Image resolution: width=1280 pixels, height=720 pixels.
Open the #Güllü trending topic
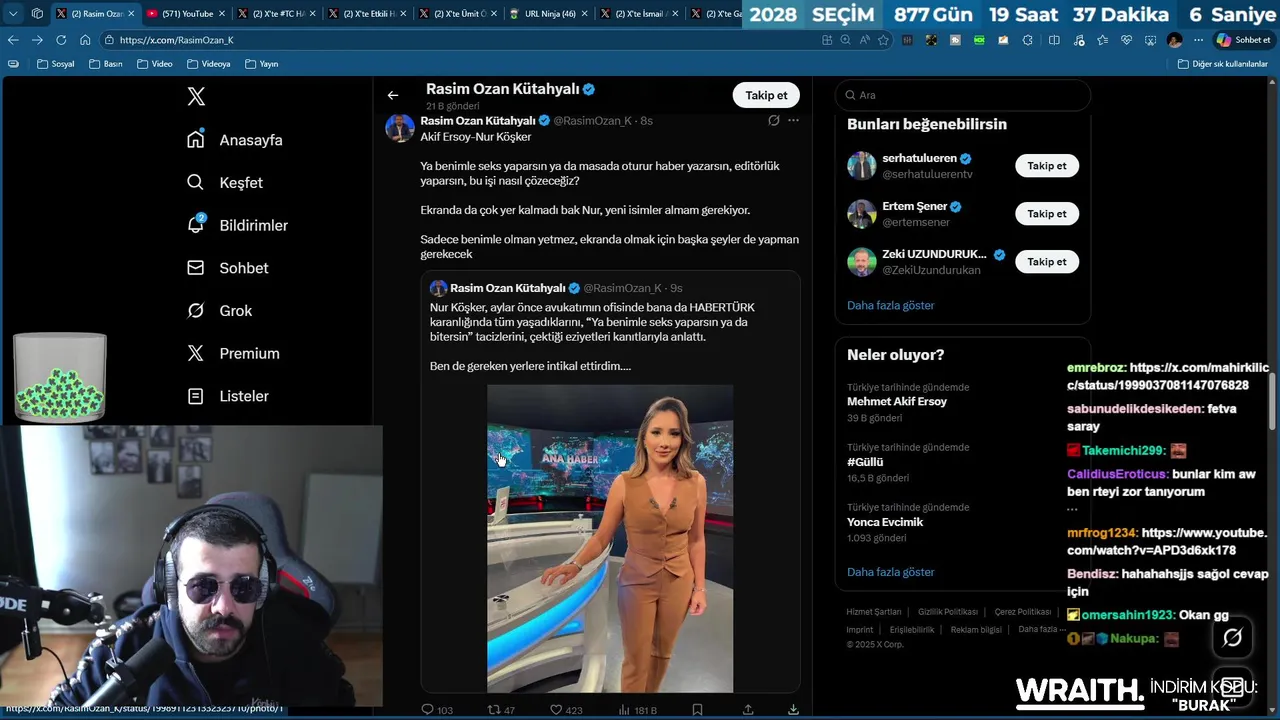pyautogui.click(x=865, y=462)
